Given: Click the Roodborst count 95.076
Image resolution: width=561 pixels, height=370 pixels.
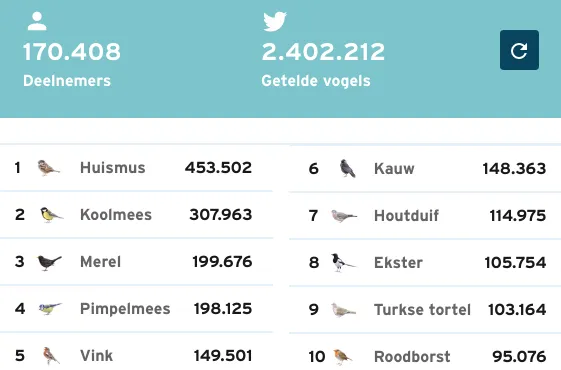Looking at the screenshot, I should 519,357.
